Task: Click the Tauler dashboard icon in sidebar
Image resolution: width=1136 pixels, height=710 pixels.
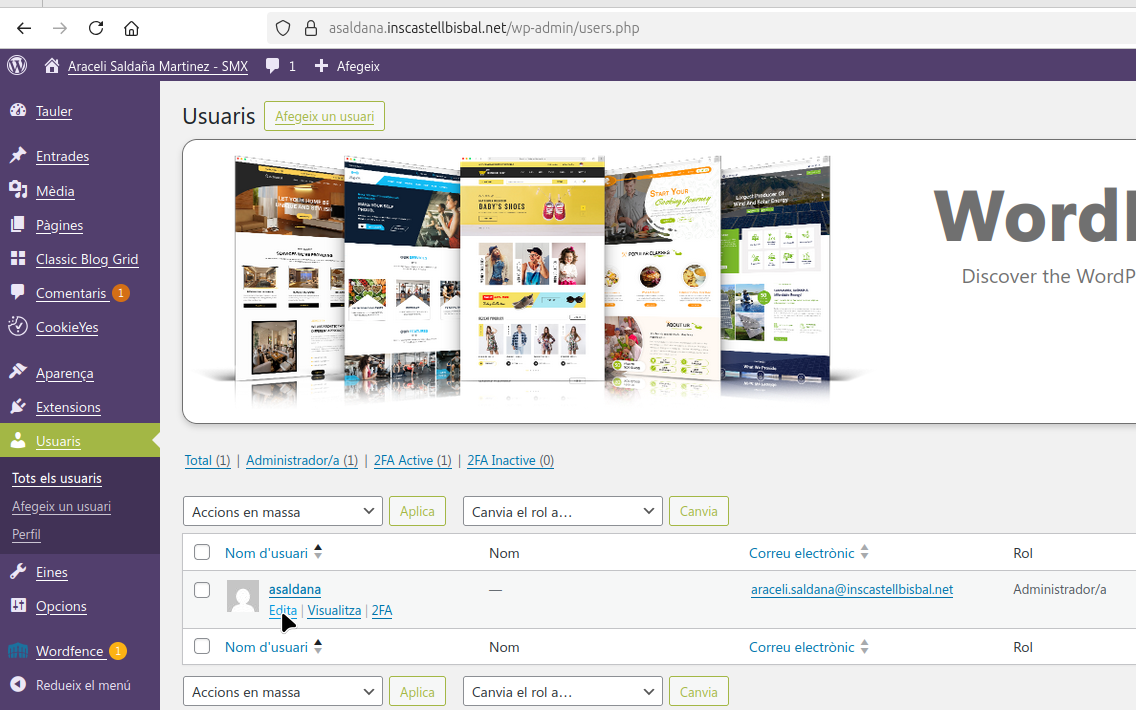Action: click(18, 111)
